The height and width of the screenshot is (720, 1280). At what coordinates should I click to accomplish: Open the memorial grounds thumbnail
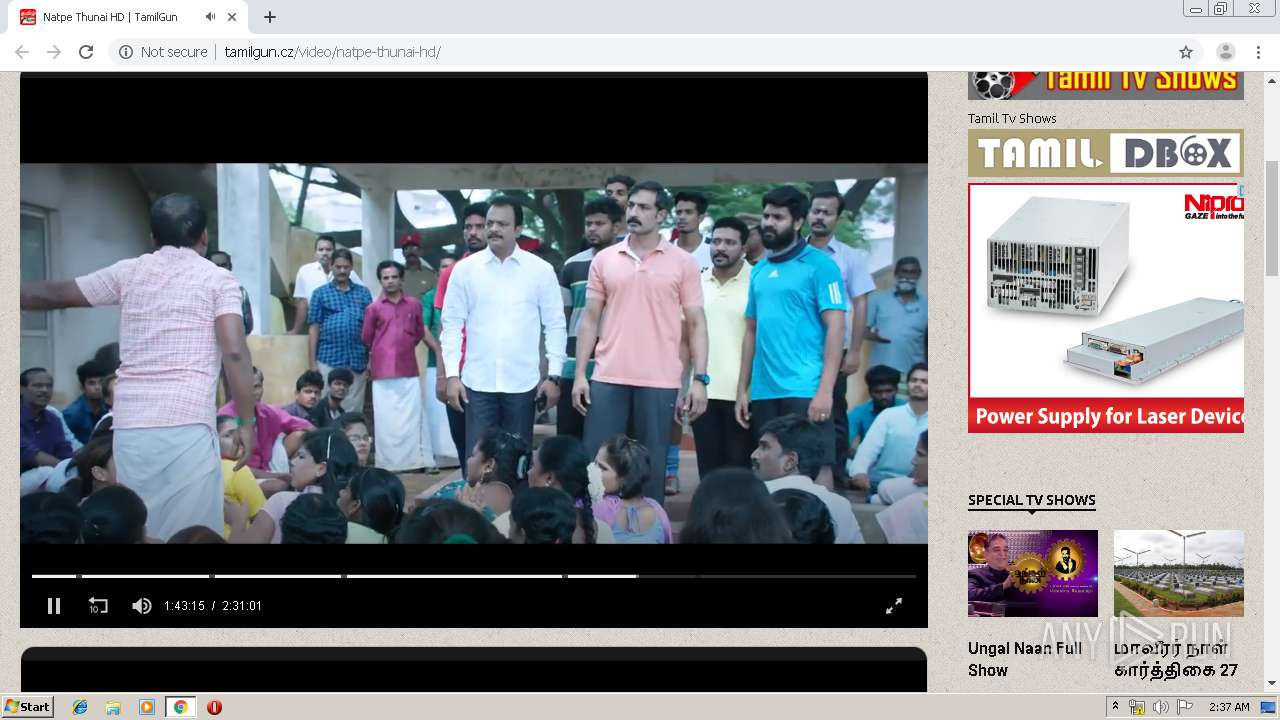1179,573
